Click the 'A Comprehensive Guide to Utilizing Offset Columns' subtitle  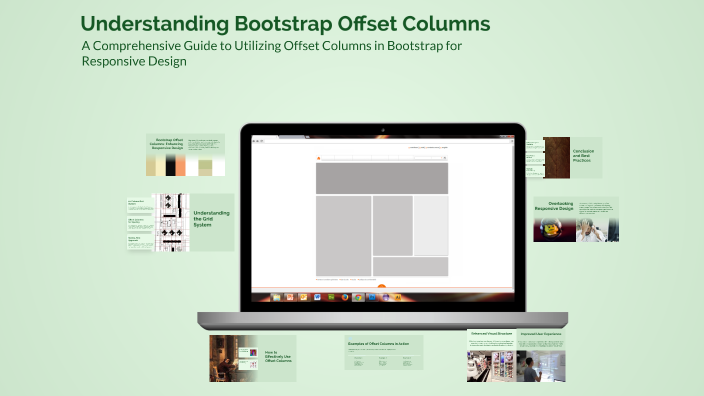pyautogui.click(x=272, y=53)
